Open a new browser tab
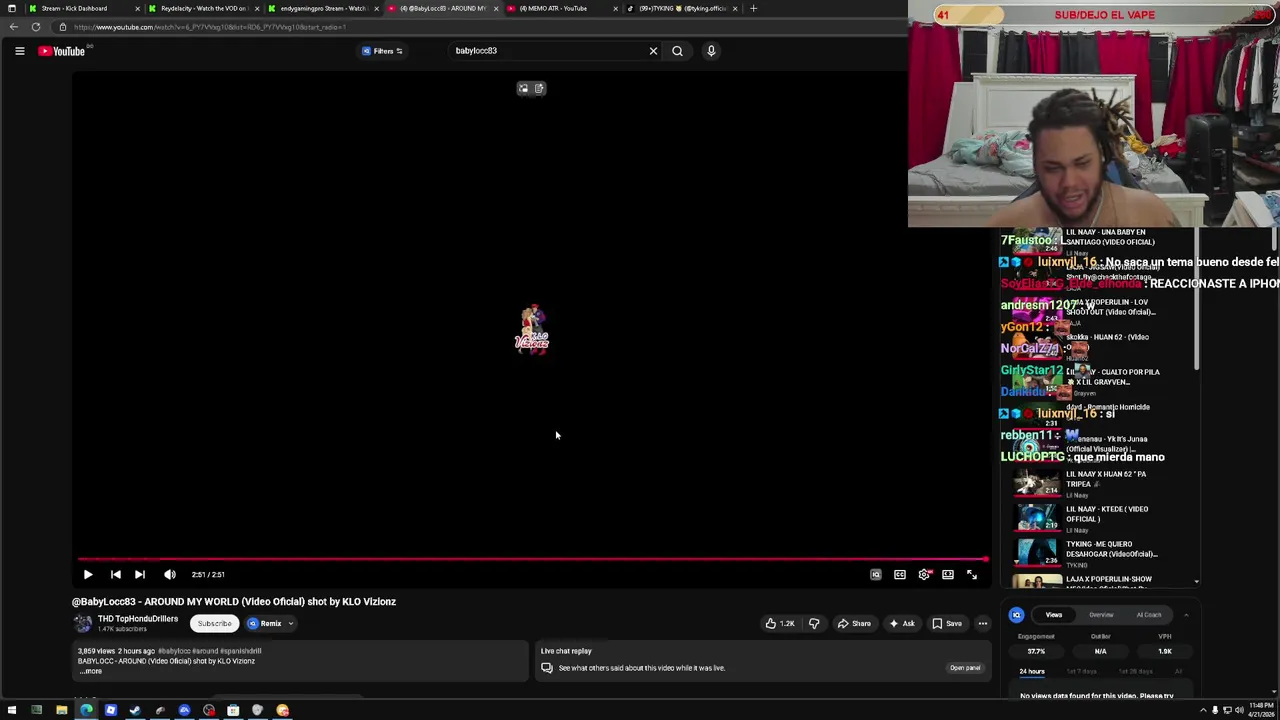 pyautogui.click(x=753, y=8)
